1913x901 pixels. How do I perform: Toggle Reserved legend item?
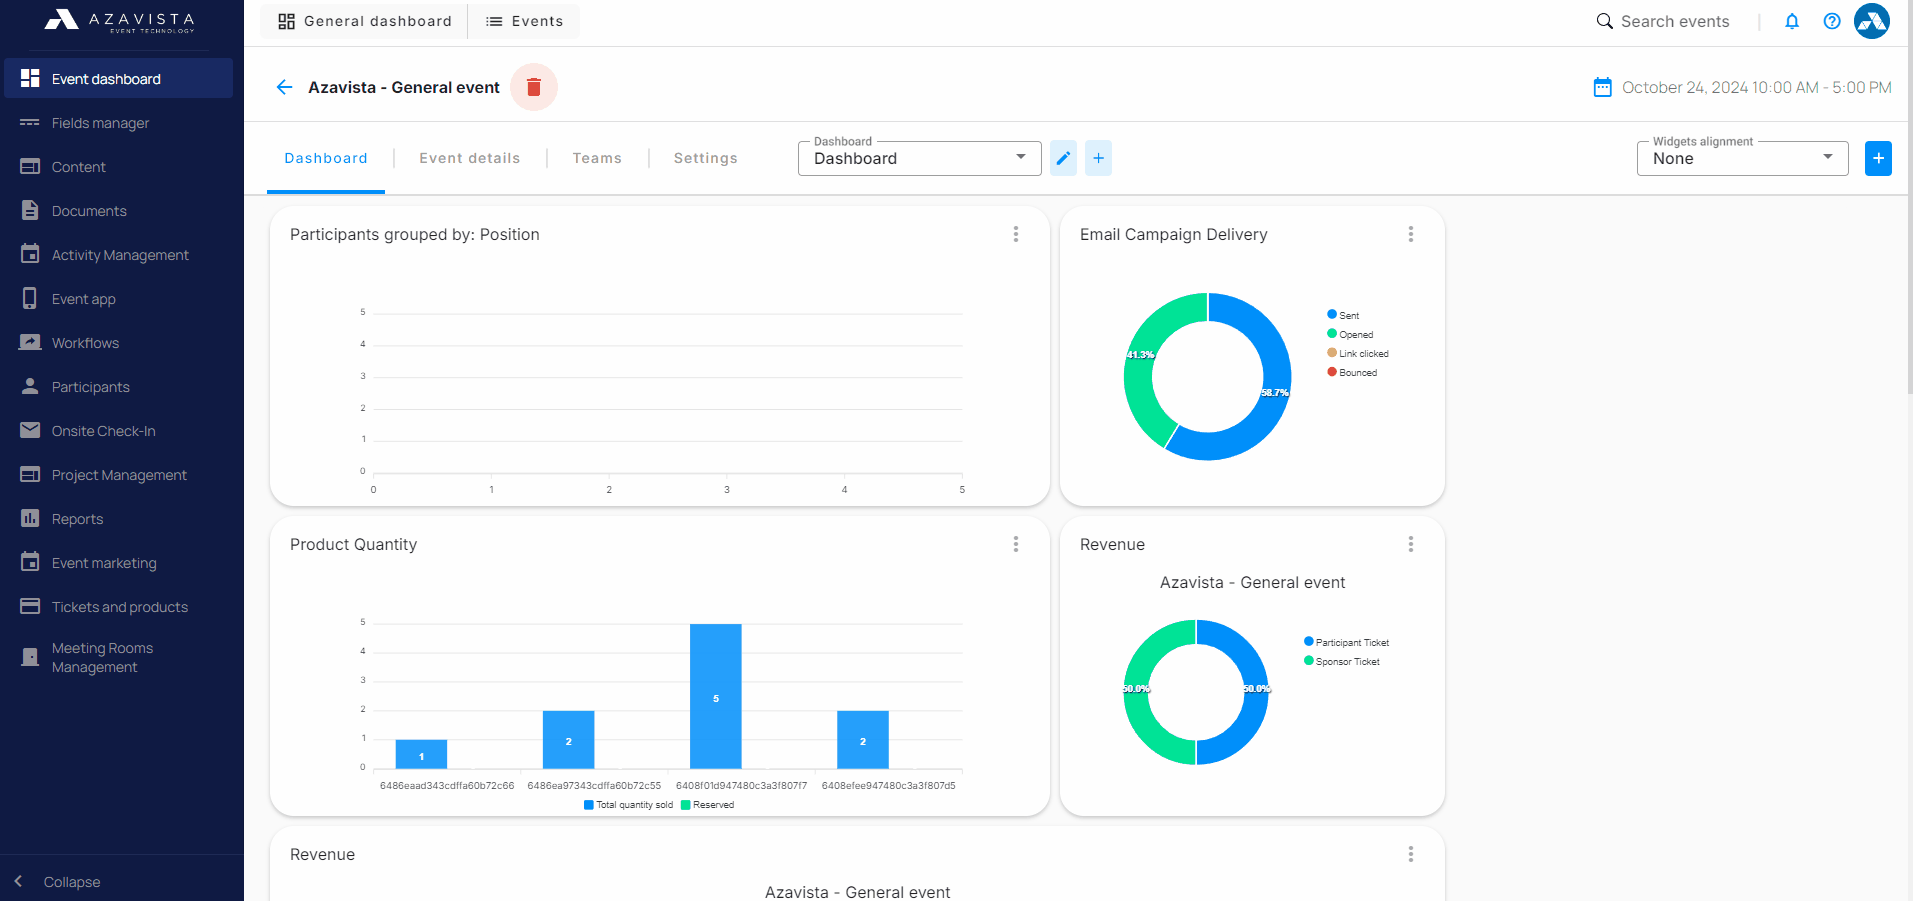pos(707,805)
